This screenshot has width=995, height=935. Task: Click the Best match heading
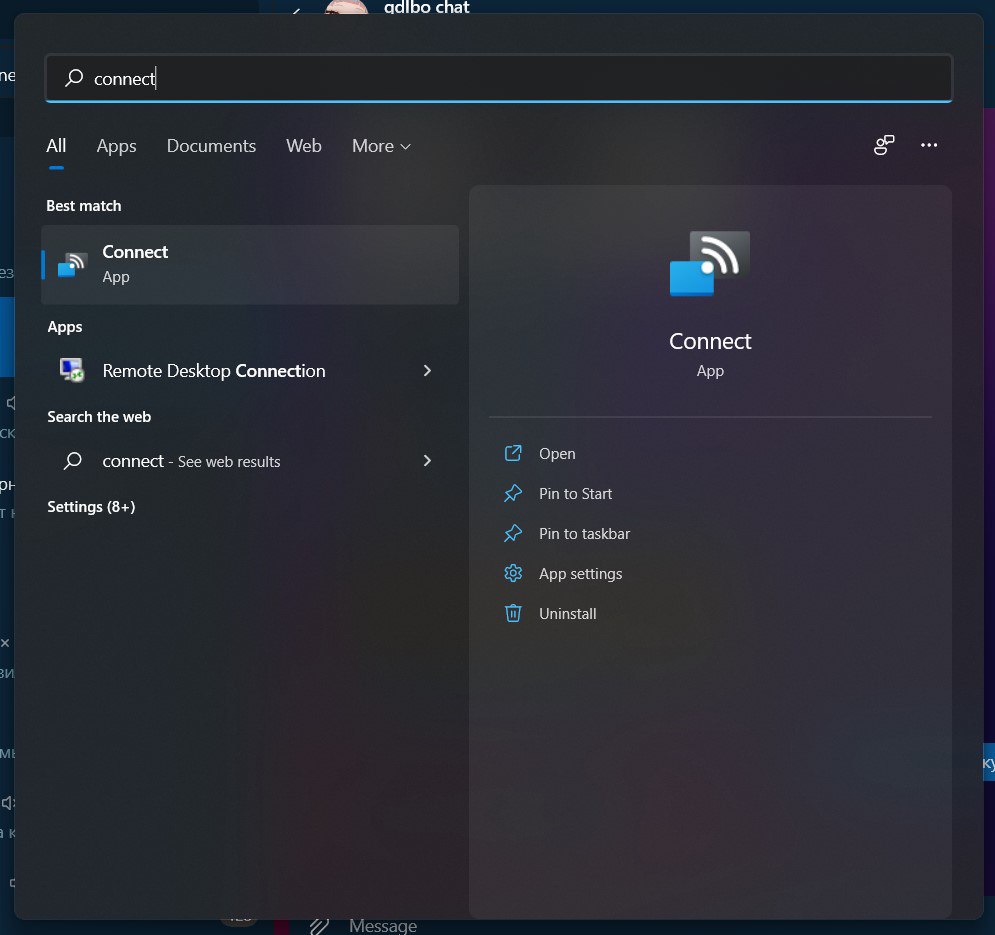[x=84, y=206]
